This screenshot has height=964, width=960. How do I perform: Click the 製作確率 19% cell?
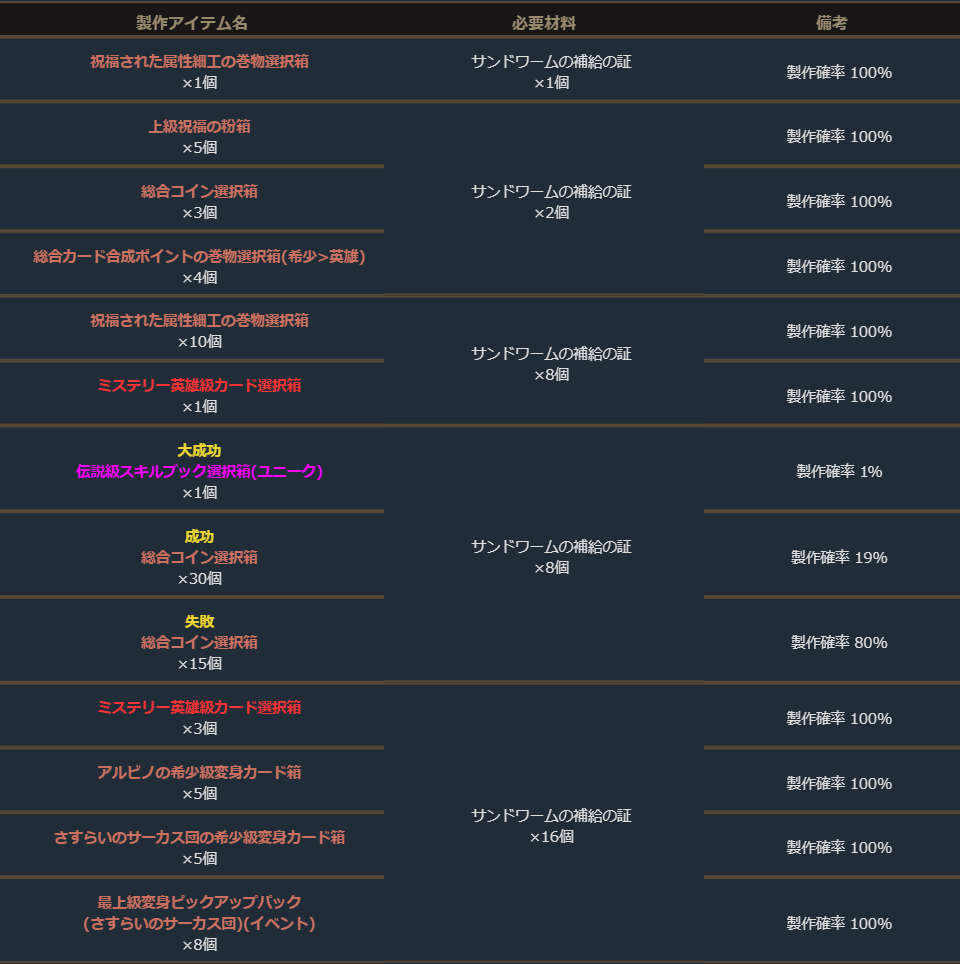(x=839, y=557)
